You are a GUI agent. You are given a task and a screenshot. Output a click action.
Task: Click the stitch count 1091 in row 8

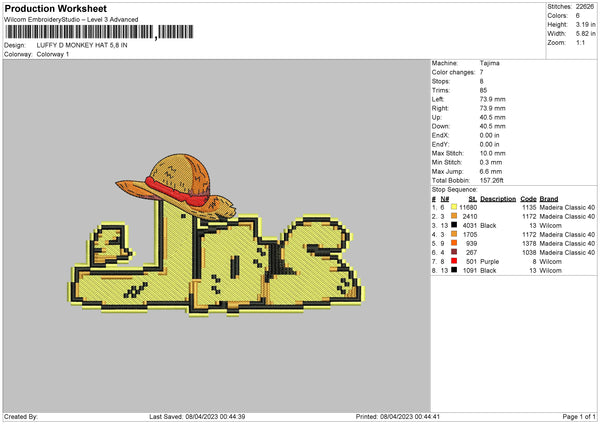pos(470,271)
